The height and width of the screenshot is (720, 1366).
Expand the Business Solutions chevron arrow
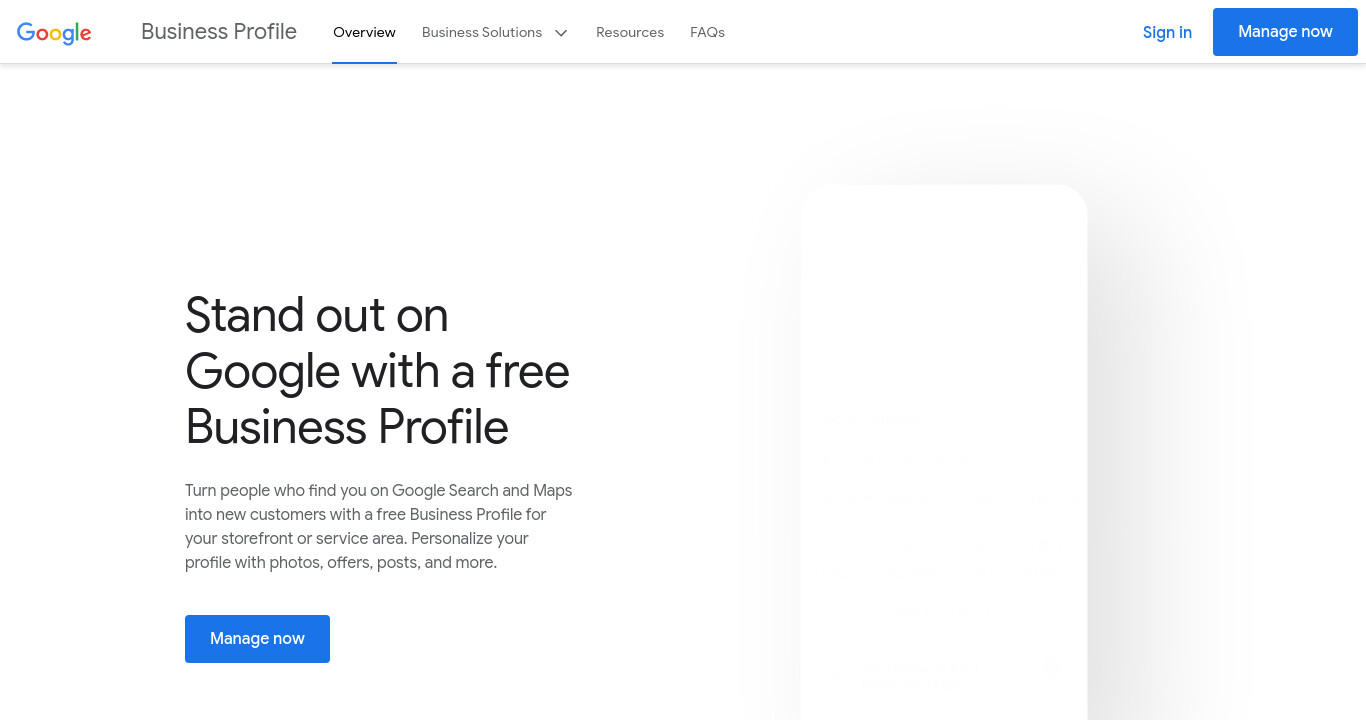[561, 33]
